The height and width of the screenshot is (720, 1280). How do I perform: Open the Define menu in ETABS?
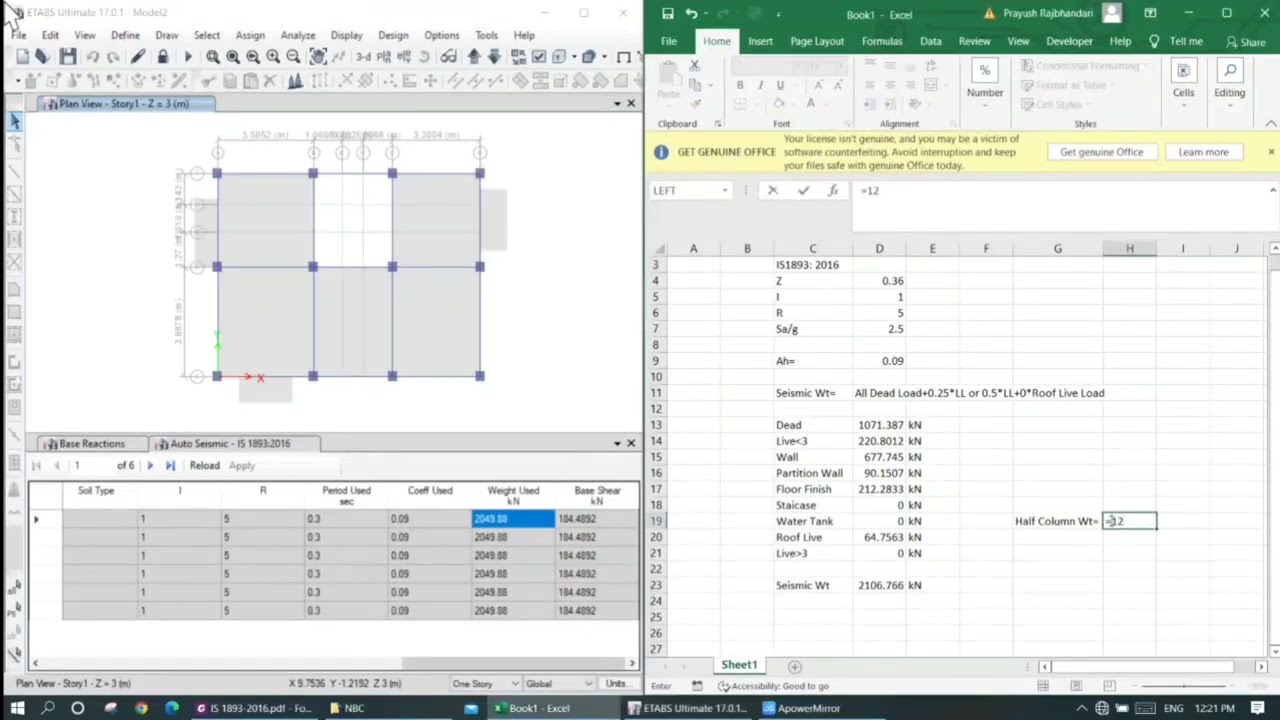coord(125,35)
